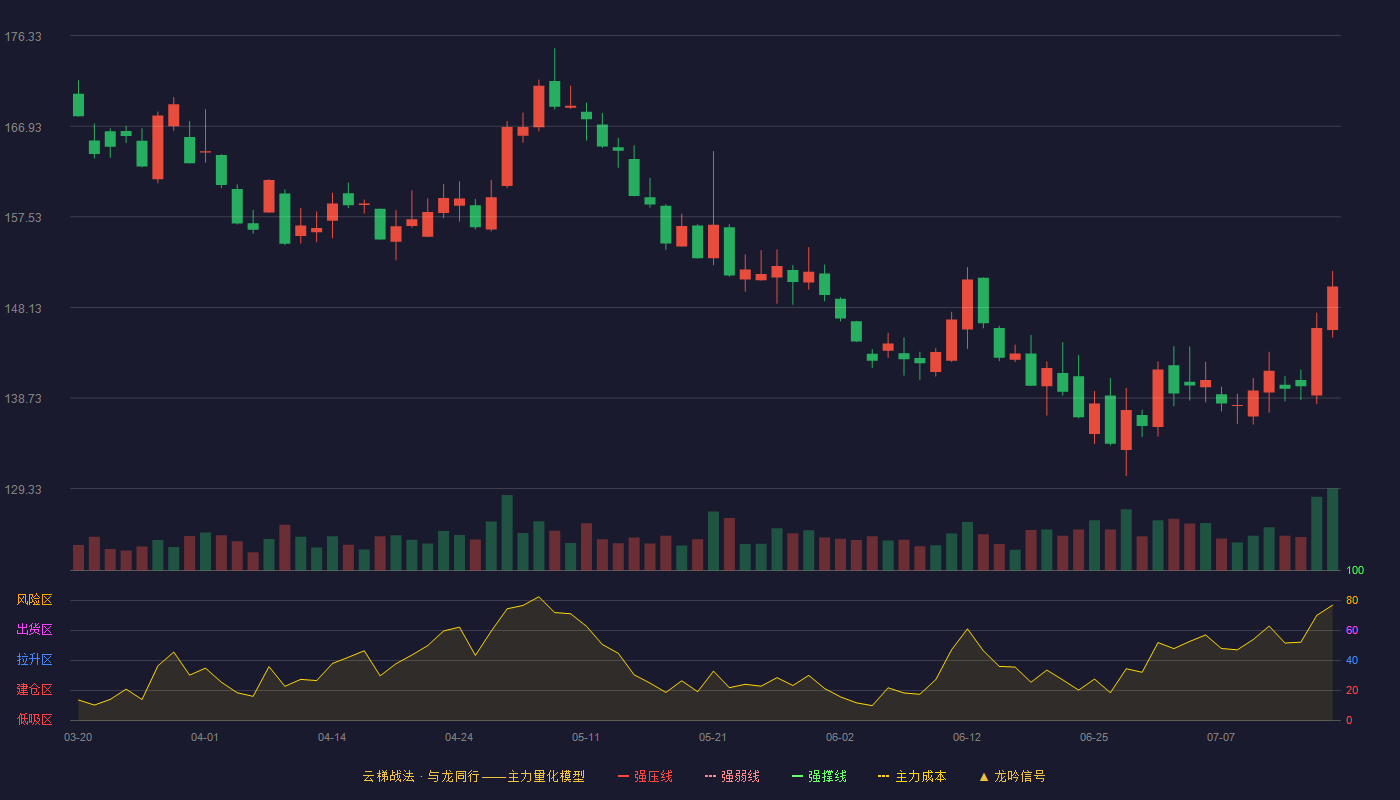1400x800 pixels.
Task: Click the 06-12 date label
Action: pos(967,737)
